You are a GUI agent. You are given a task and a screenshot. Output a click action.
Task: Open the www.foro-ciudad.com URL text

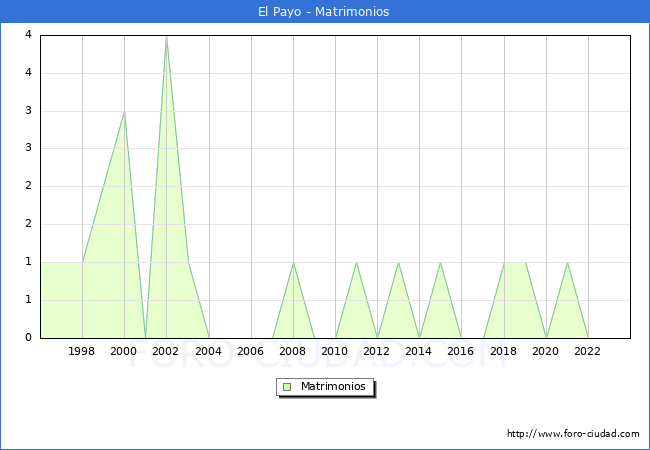pyautogui.click(x=573, y=434)
